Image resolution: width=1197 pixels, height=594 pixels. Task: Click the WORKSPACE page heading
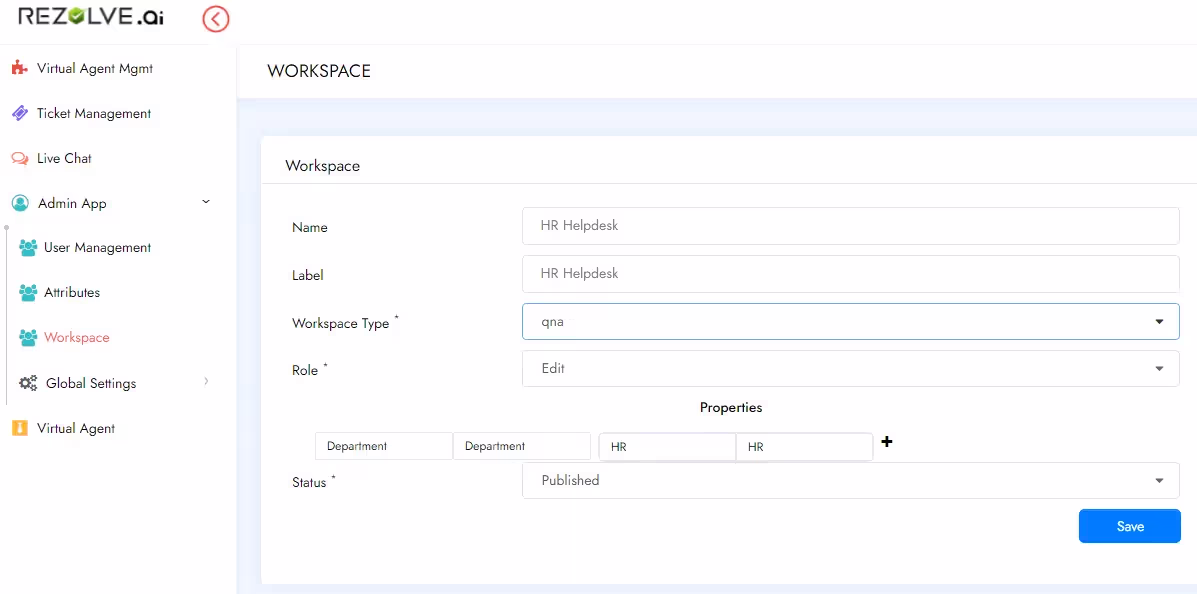319,71
